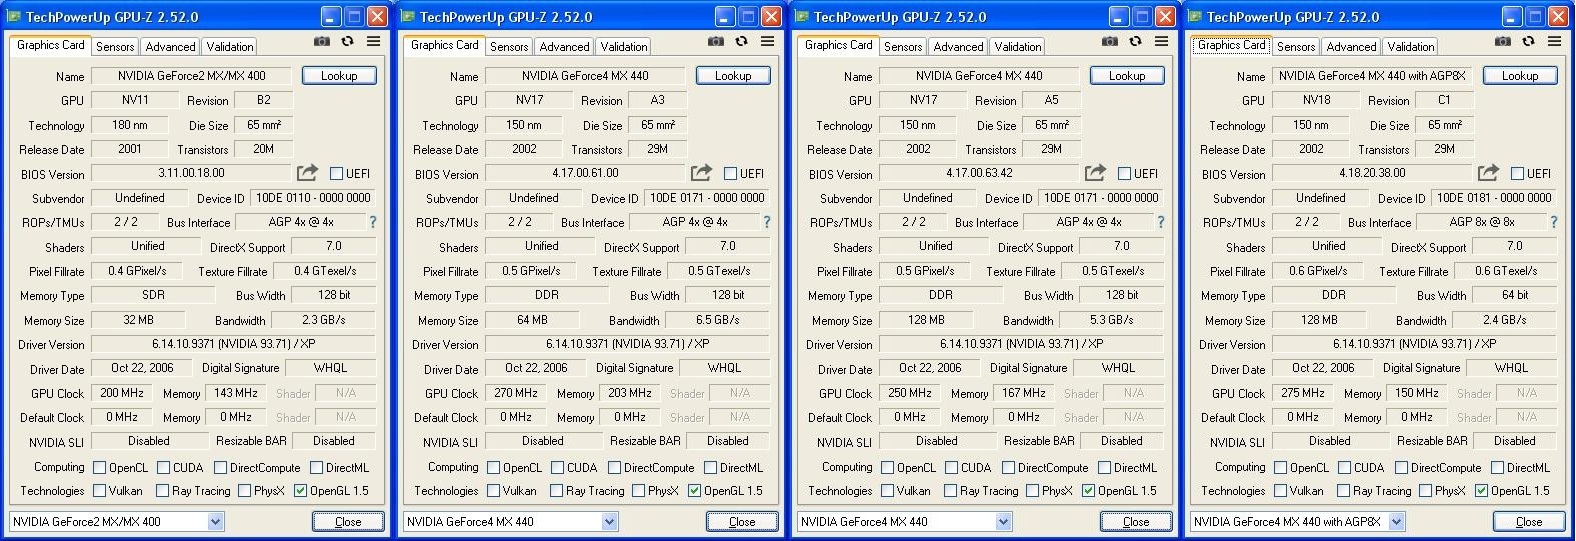Click GPU-Z title bar icon of revision A3 window
This screenshot has height=541, width=1576.
(x=408, y=17)
